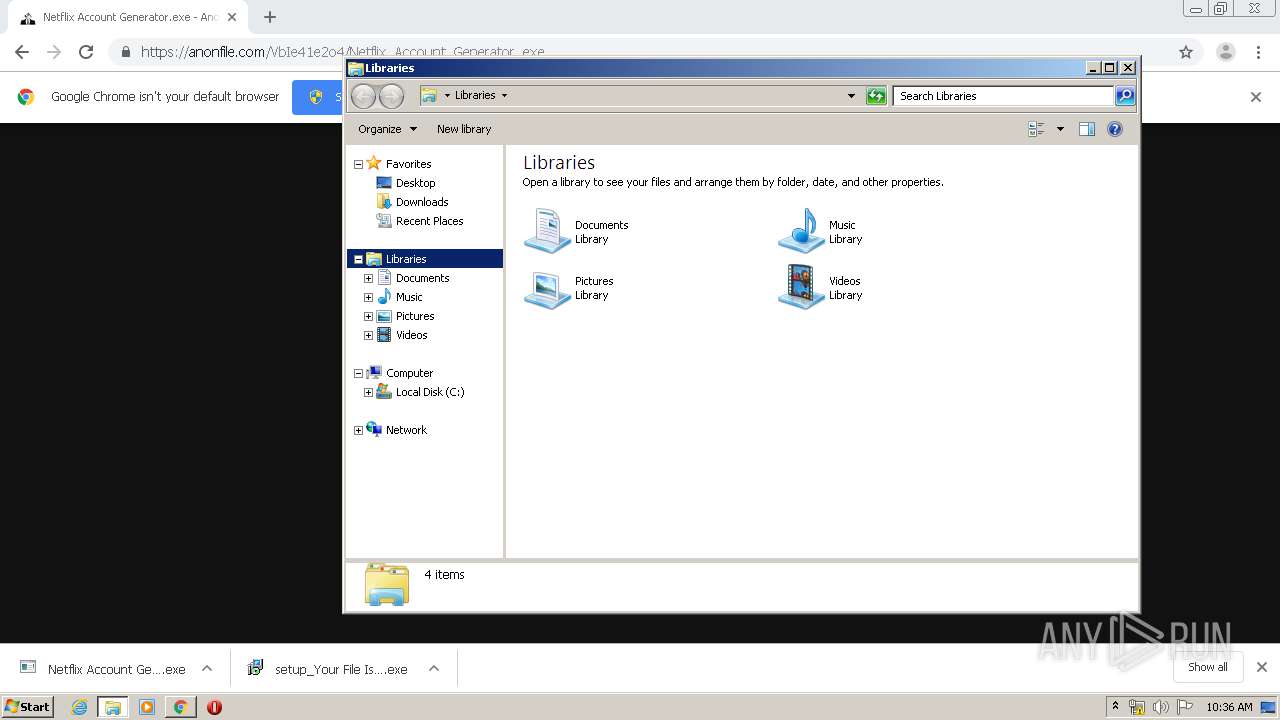Click Chrome reload page icon
Screen dimensions: 1280x720
pyautogui.click(x=86, y=52)
